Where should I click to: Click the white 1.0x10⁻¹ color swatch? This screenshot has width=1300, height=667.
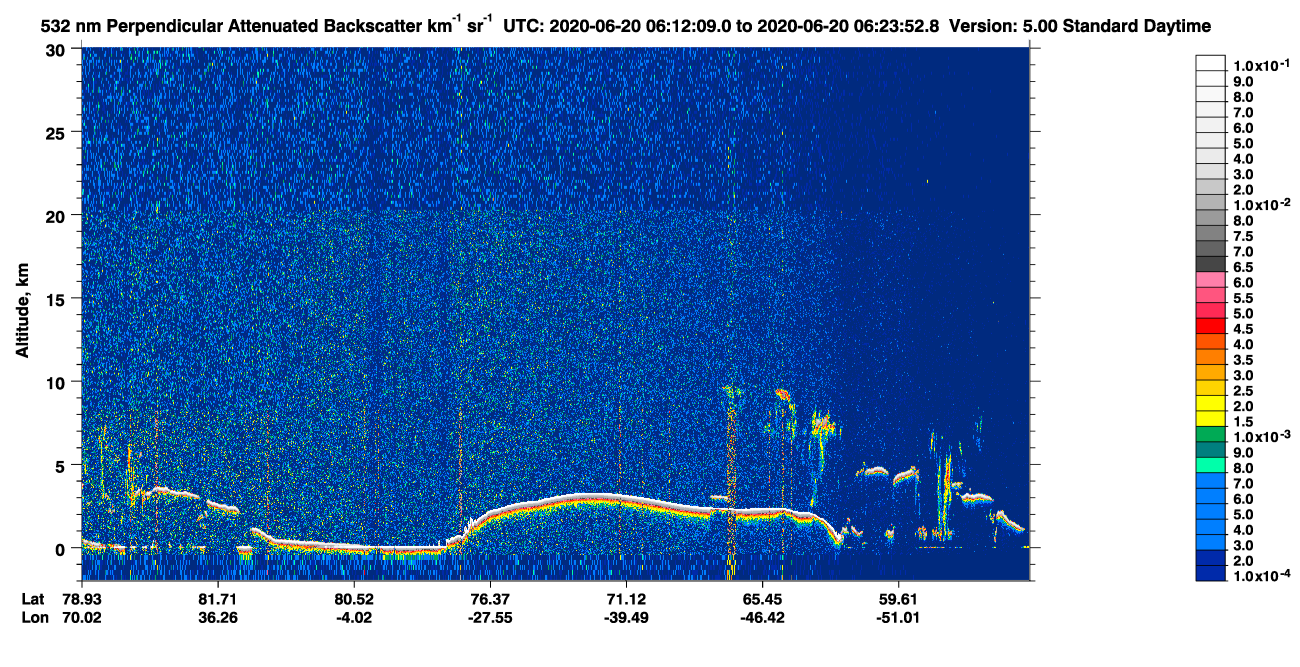click(x=1210, y=63)
